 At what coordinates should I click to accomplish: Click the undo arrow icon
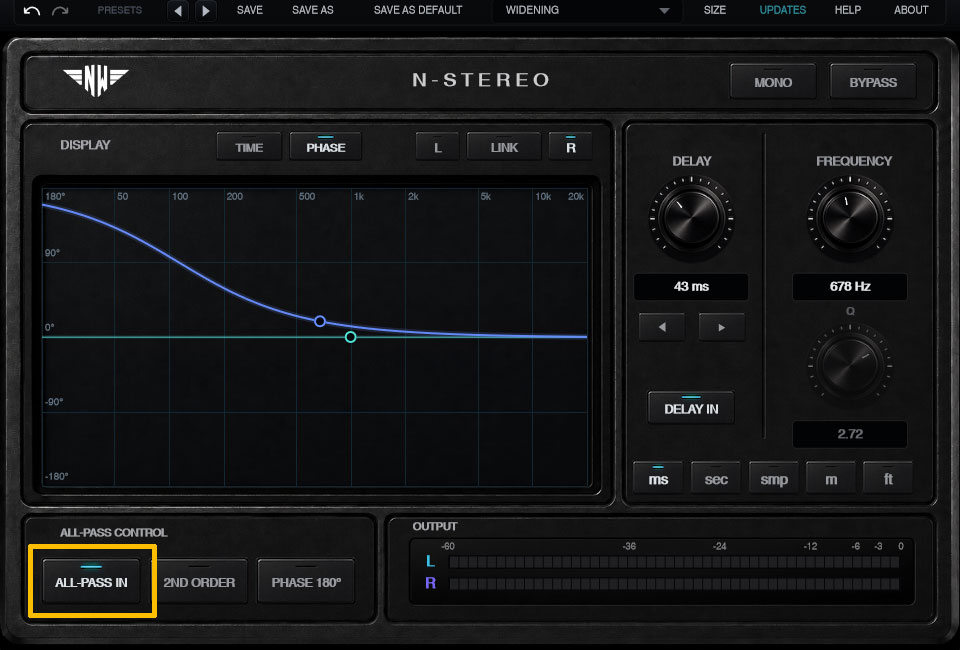[x=32, y=10]
